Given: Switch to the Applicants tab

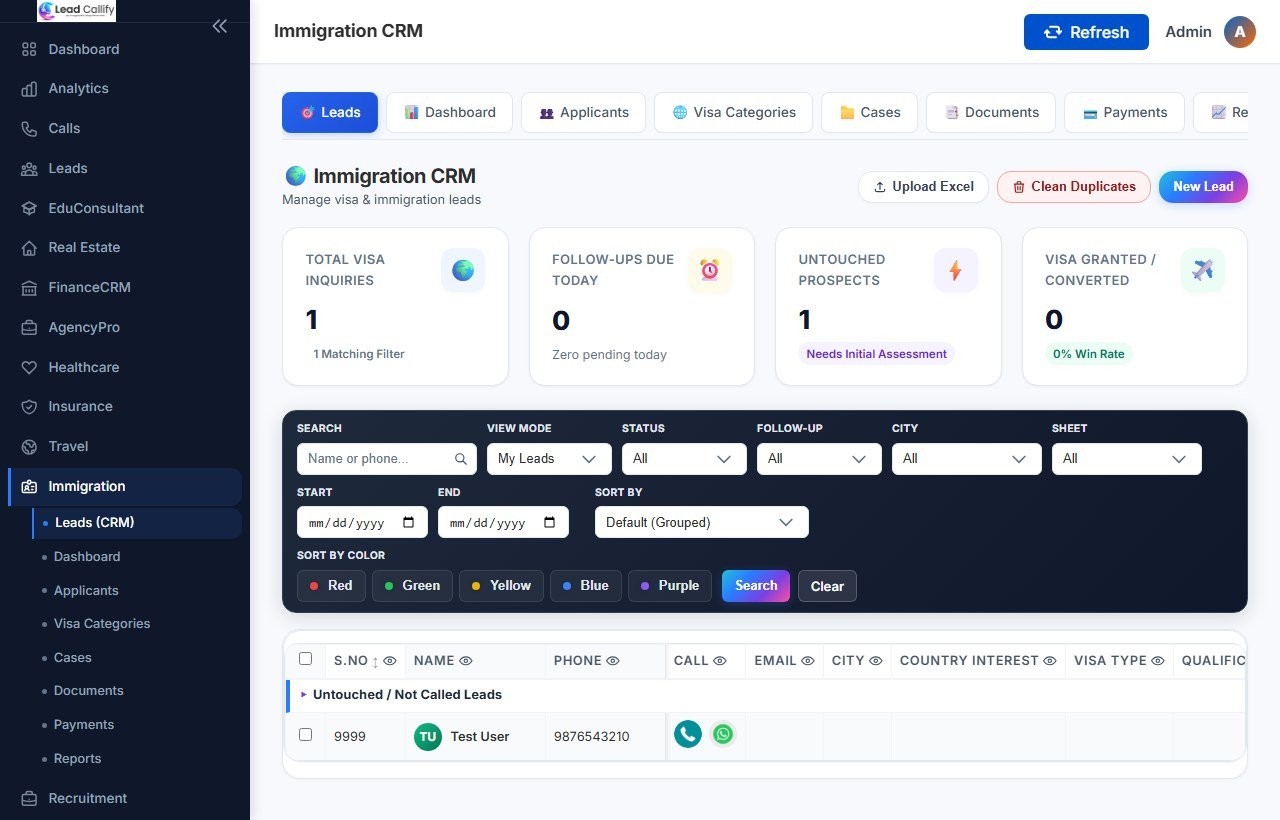Looking at the screenshot, I should click(x=585, y=112).
